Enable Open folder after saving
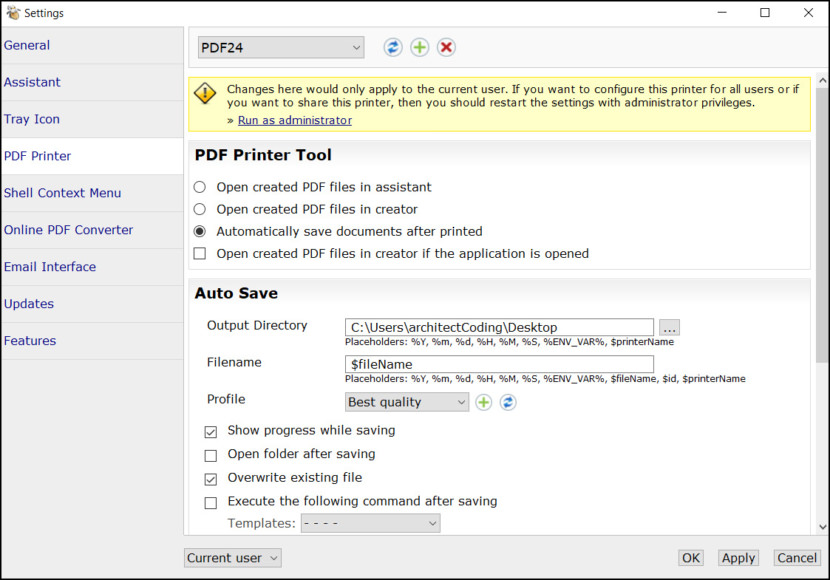 211,455
